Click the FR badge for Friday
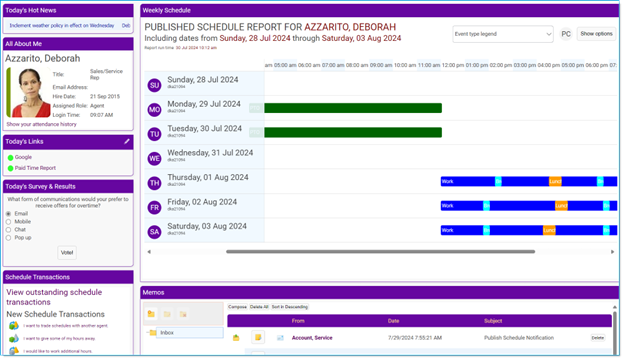 [154, 208]
